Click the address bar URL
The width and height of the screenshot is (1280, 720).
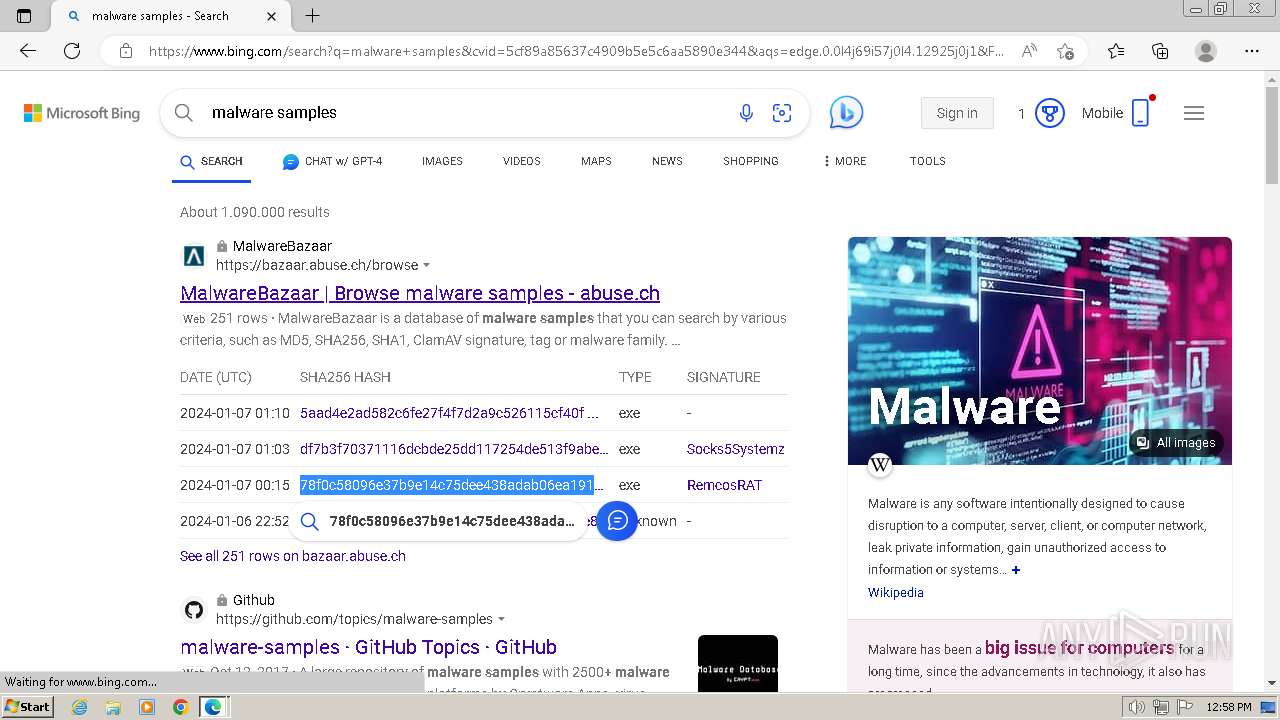point(576,51)
